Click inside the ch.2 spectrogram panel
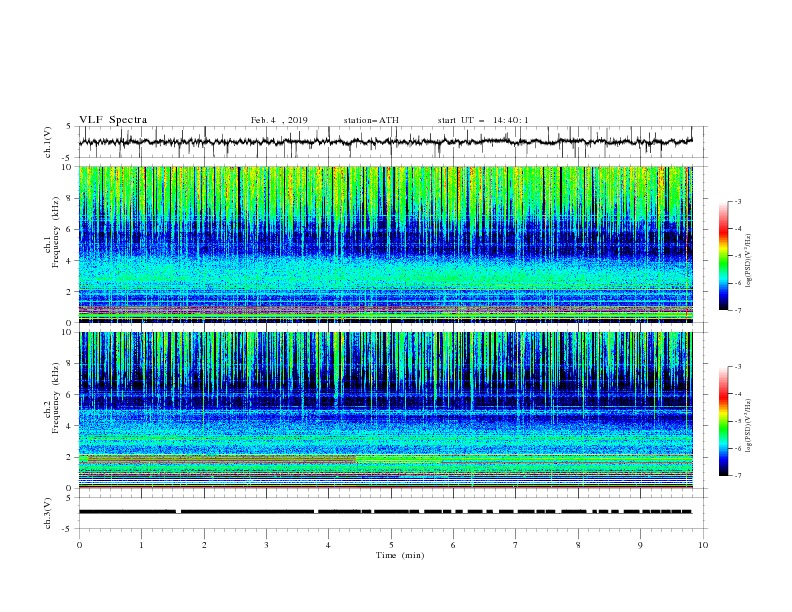The width and height of the screenshot is (792, 612). (385, 410)
